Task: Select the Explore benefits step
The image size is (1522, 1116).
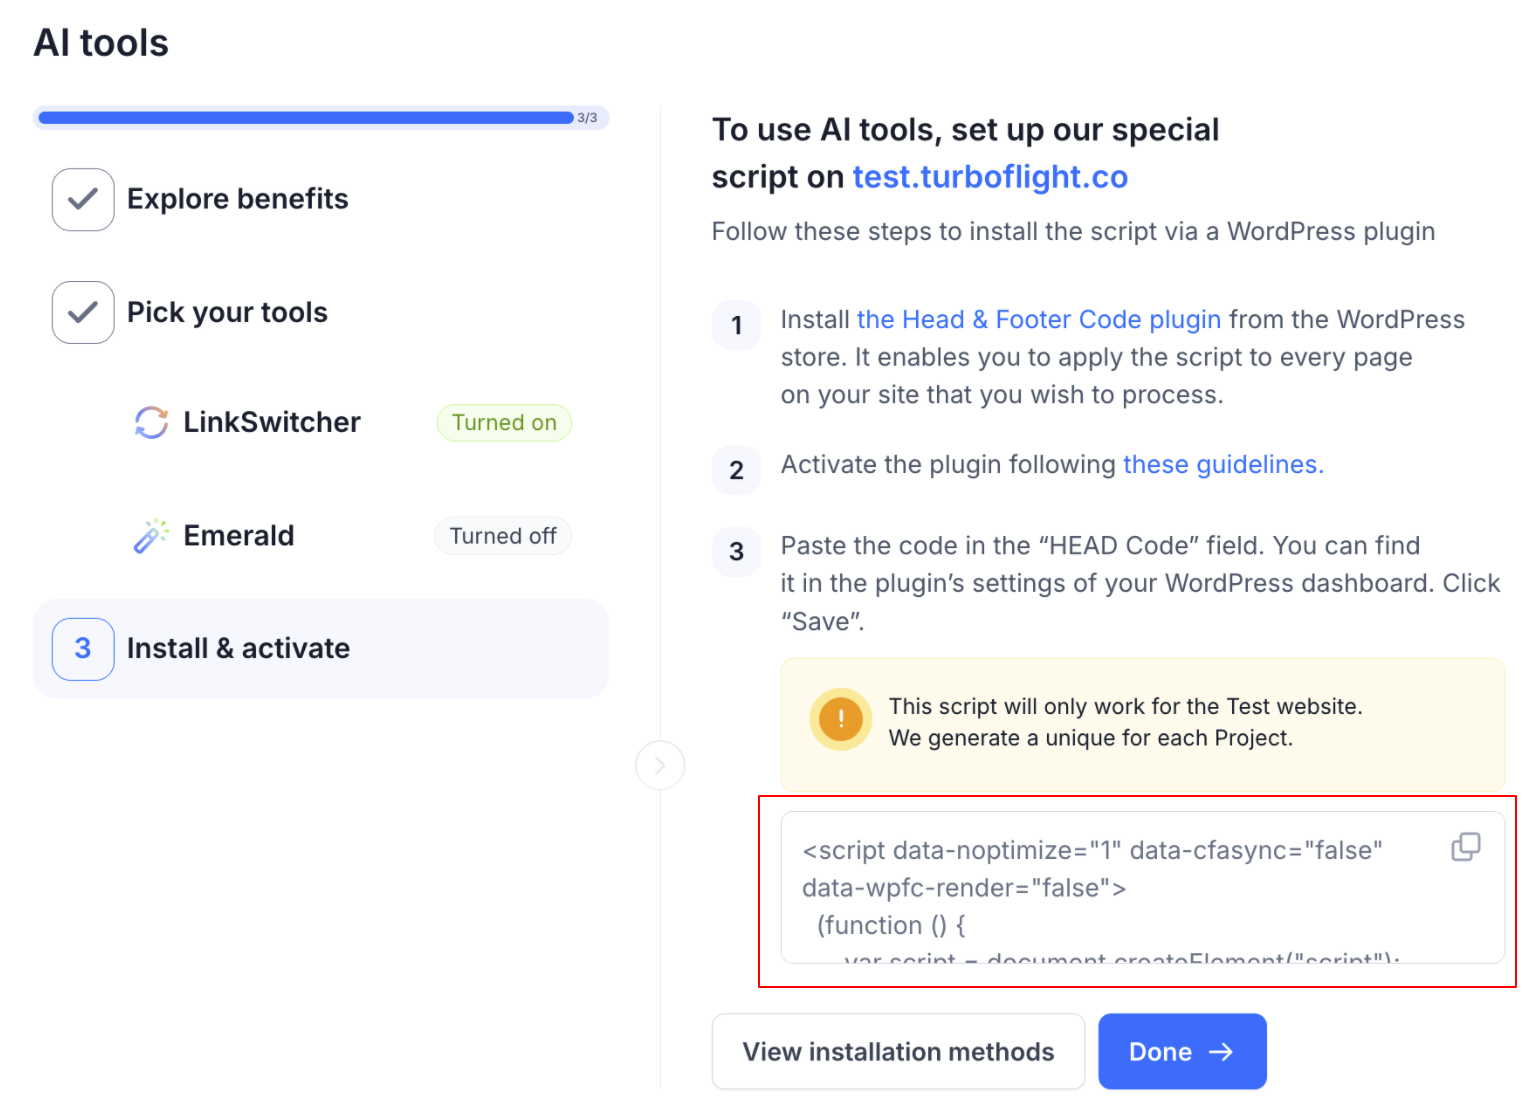Action: click(x=237, y=199)
